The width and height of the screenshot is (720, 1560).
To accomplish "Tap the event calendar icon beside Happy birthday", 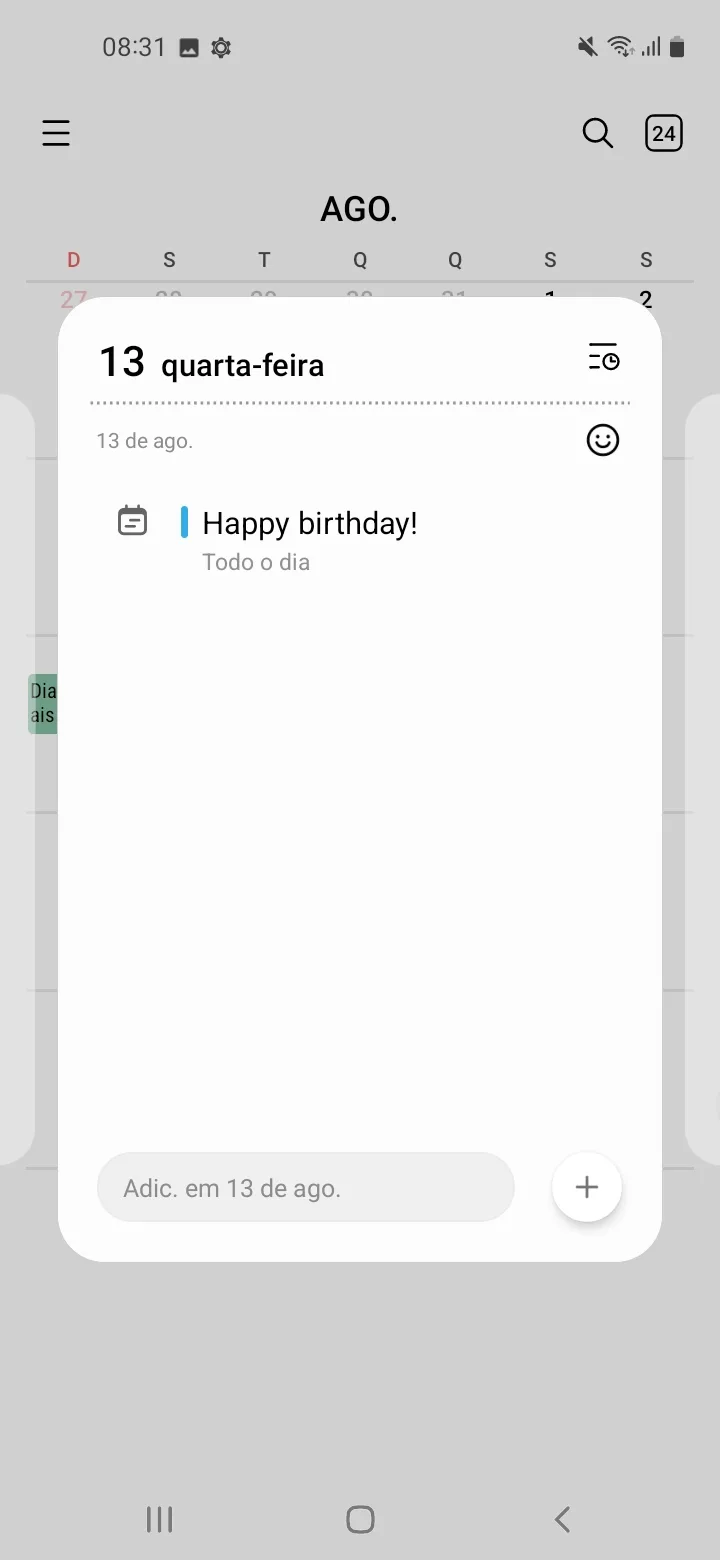I will [x=133, y=522].
